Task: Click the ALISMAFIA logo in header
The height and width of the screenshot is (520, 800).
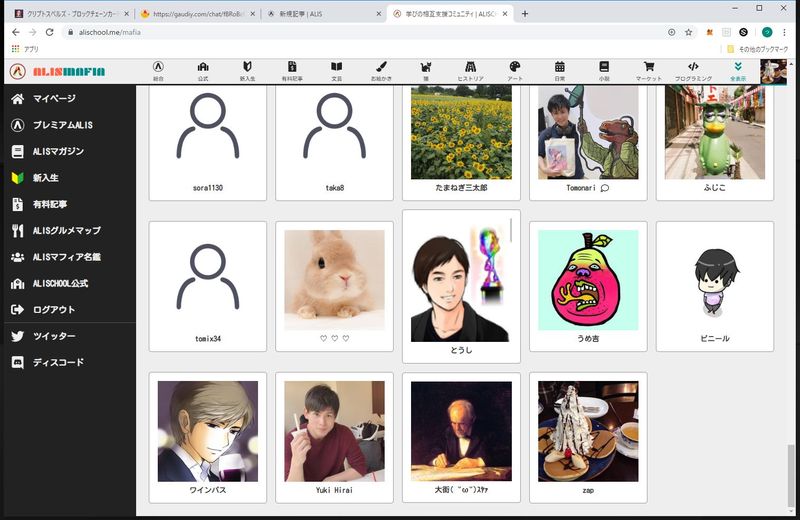Action: click(58, 72)
